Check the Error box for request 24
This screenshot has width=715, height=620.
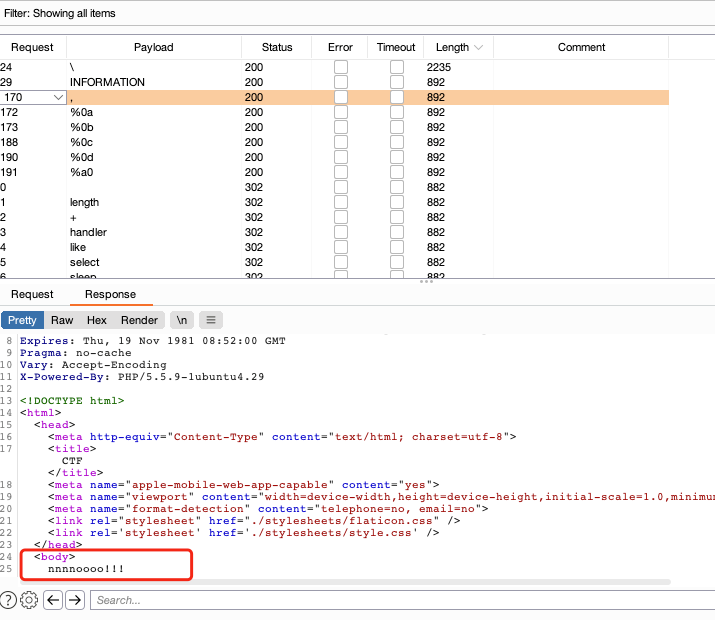(x=341, y=67)
